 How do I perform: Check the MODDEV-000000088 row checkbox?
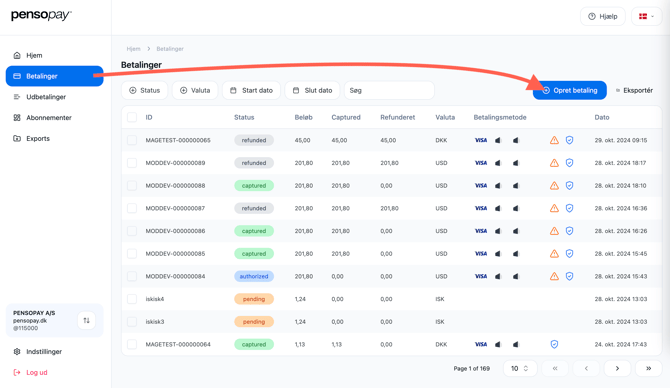coord(132,185)
